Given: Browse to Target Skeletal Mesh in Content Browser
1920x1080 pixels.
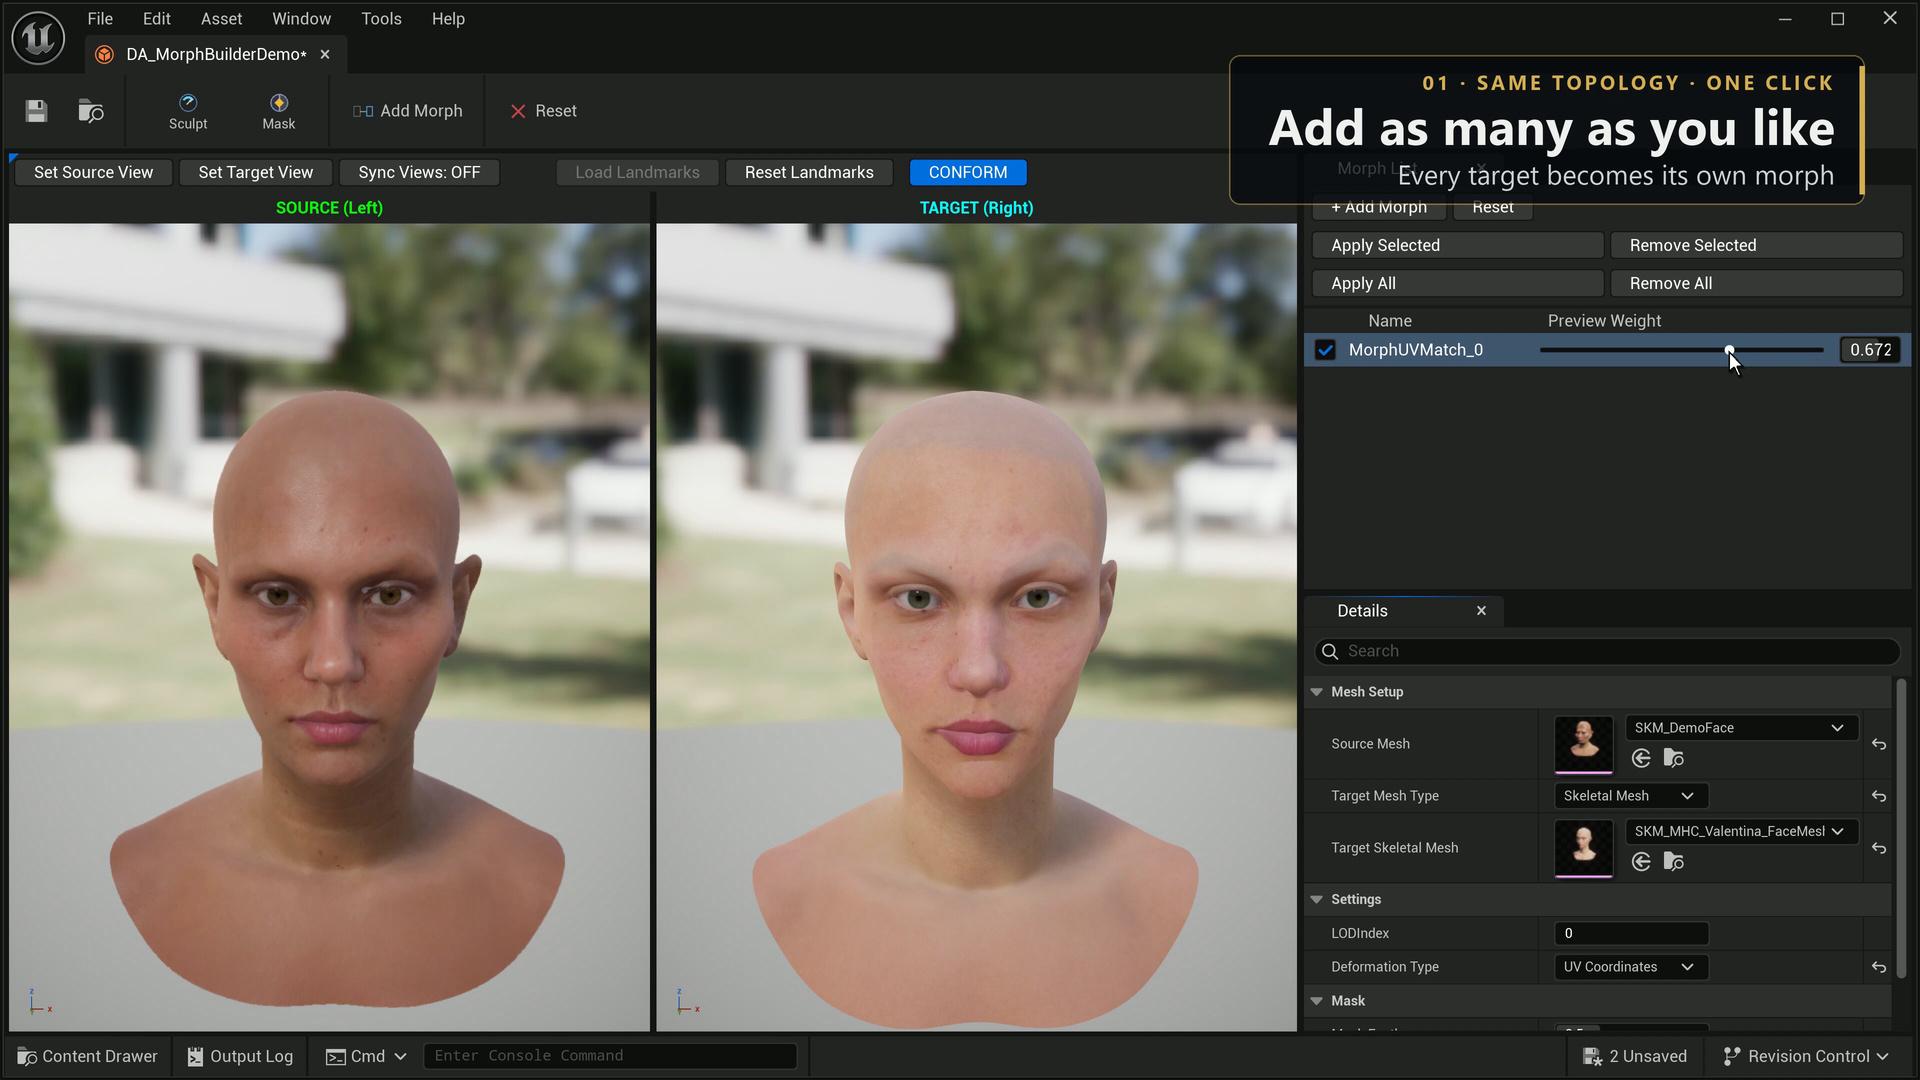Looking at the screenshot, I should pyautogui.click(x=1673, y=861).
